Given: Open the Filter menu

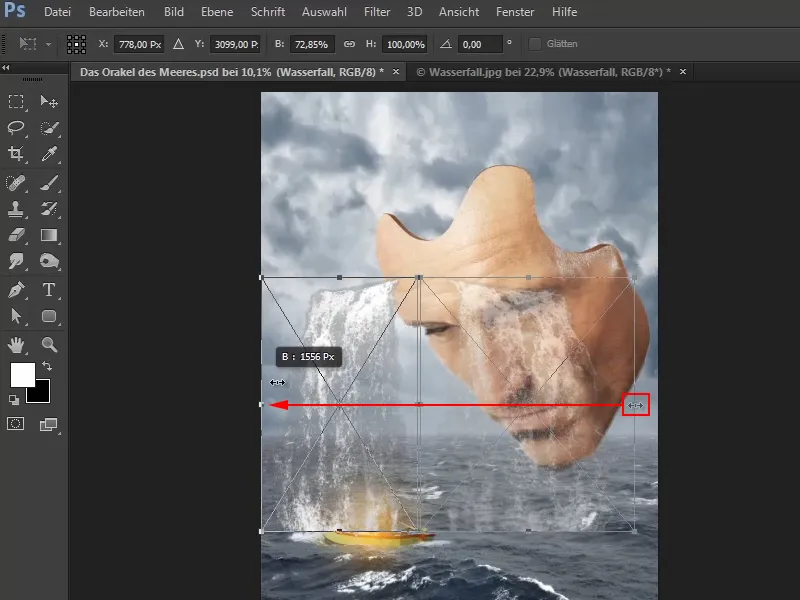Looking at the screenshot, I should tap(377, 12).
